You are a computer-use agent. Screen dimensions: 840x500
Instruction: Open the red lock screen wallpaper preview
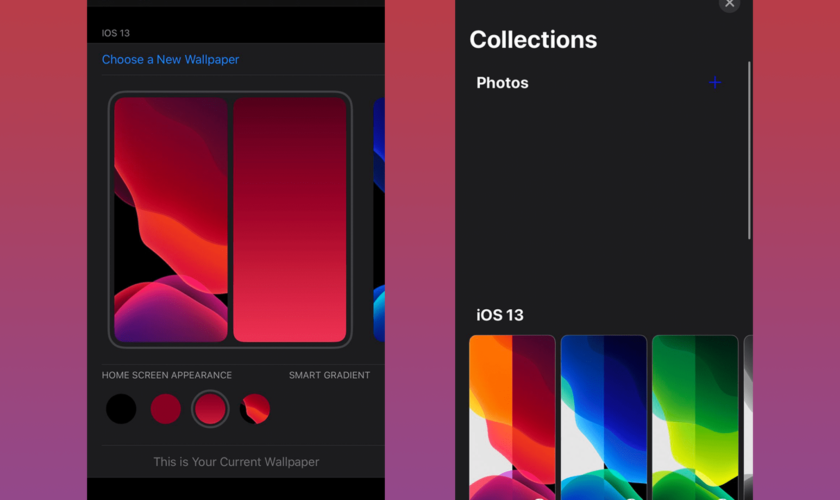click(171, 220)
